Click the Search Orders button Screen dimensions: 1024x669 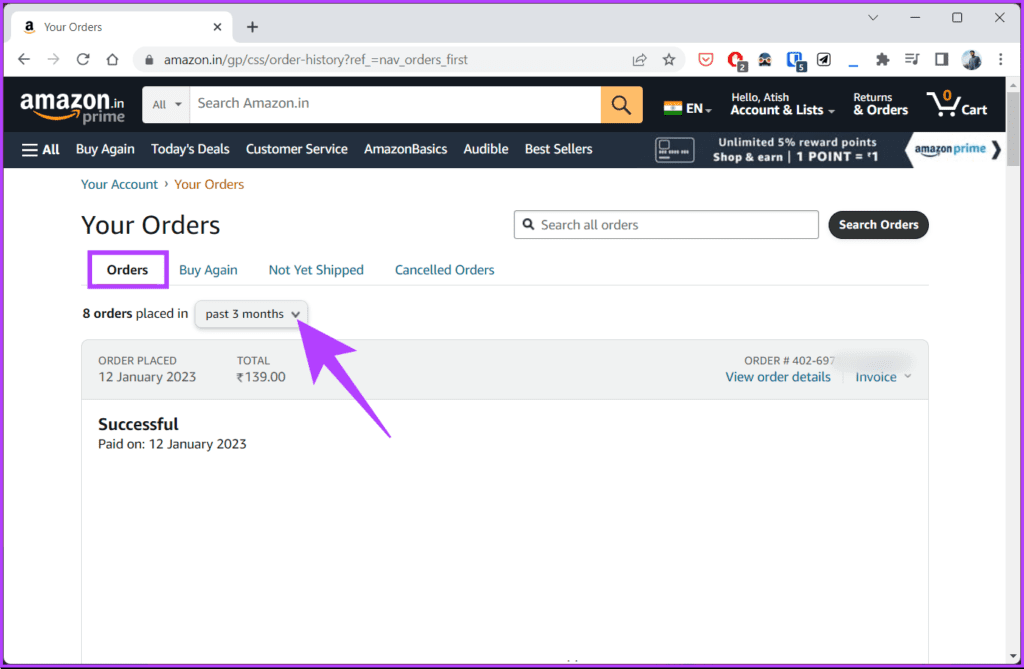point(878,225)
